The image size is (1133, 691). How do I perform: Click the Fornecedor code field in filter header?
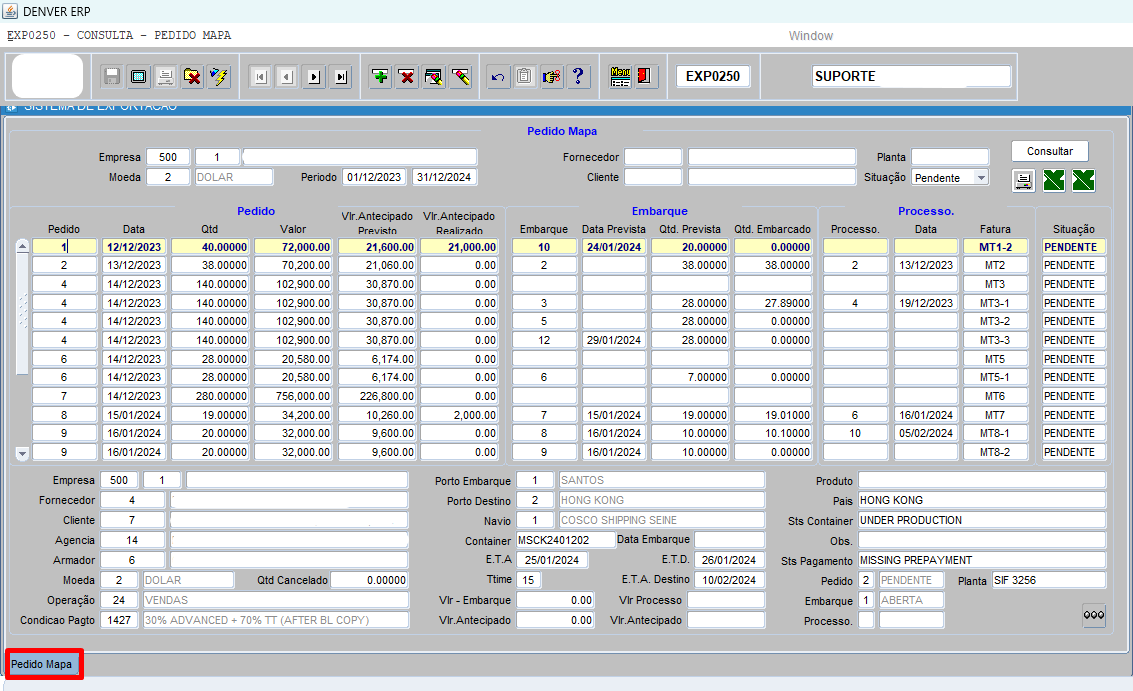(x=653, y=157)
